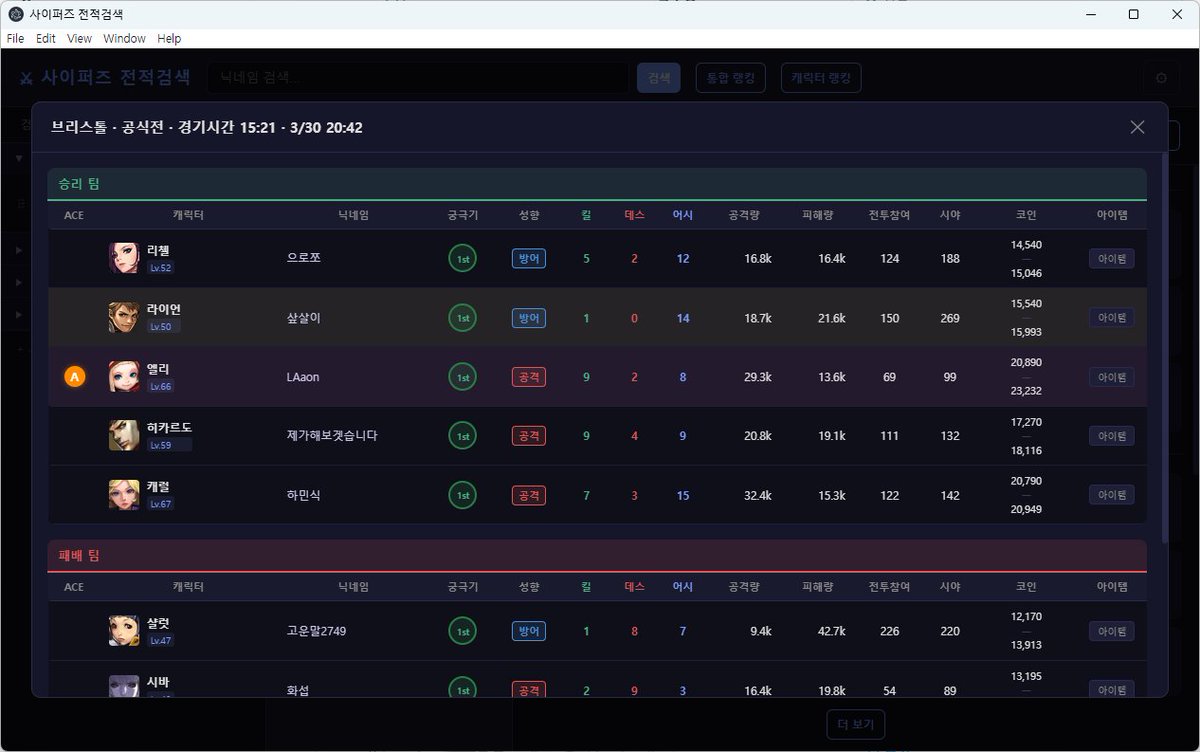Click 캐럴 character portrait
This screenshot has width=1200, height=752.
[x=124, y=495]
